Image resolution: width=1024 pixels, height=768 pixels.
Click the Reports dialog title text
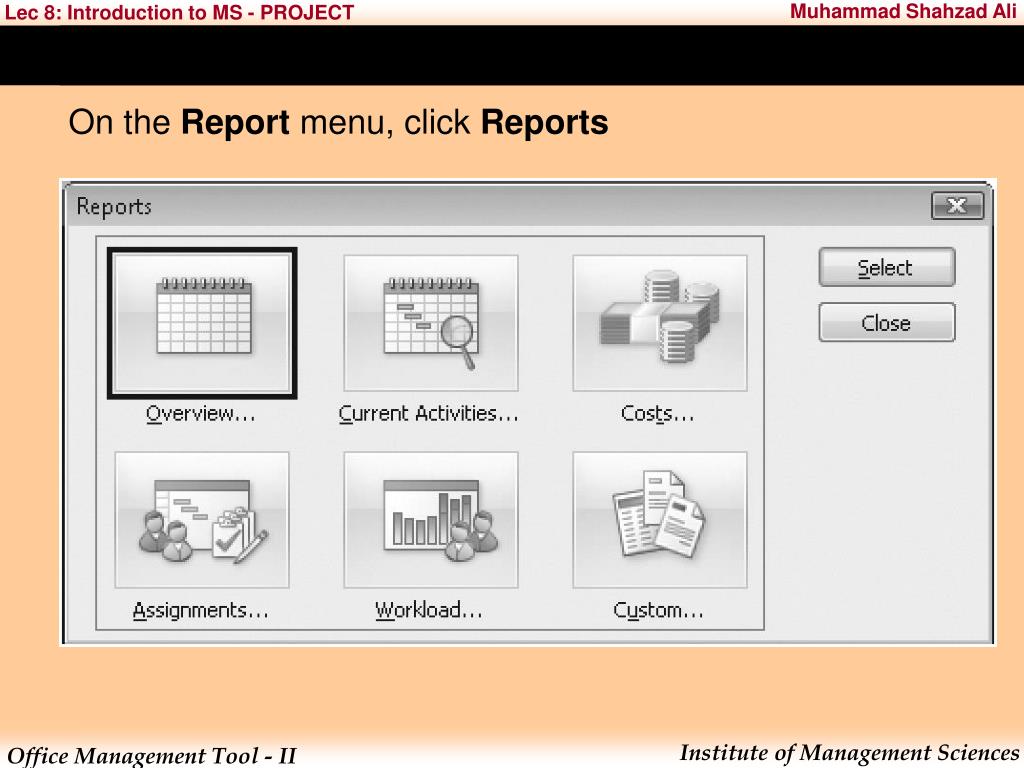tap(114, 207)
